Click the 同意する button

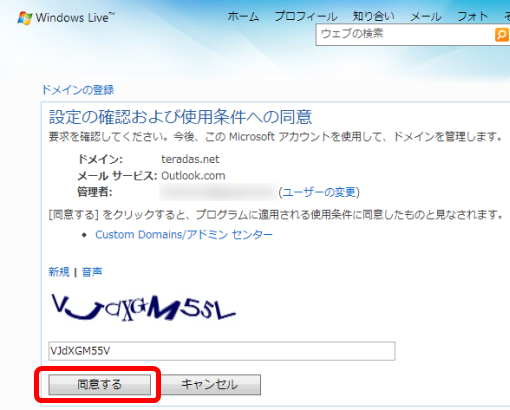tap(100, 384)
